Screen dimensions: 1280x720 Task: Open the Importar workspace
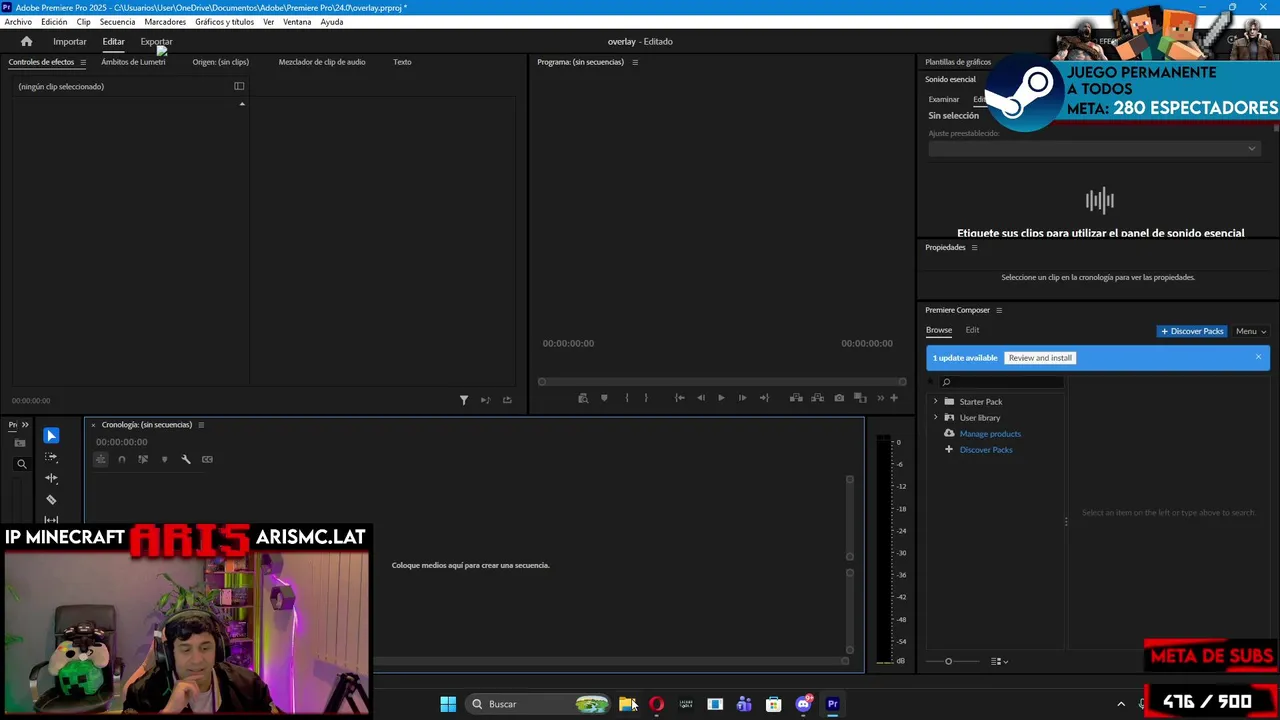click(70, 42)
